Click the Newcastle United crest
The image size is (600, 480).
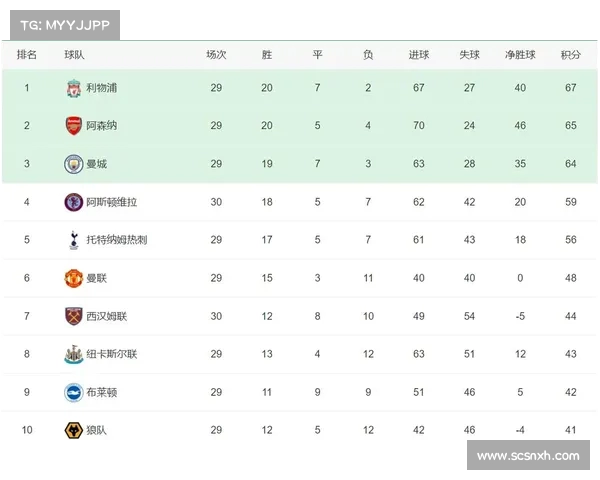pyautogui.click(x=73, y=354)
